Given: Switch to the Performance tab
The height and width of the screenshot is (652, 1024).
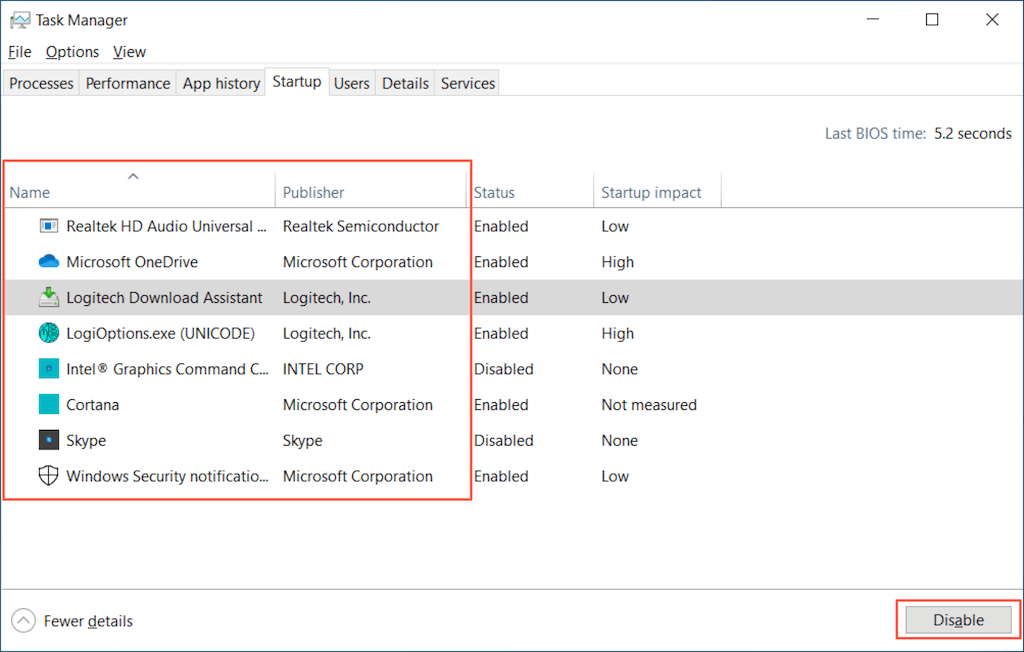Looking at the screenshot, I should (x=128, y=84).
